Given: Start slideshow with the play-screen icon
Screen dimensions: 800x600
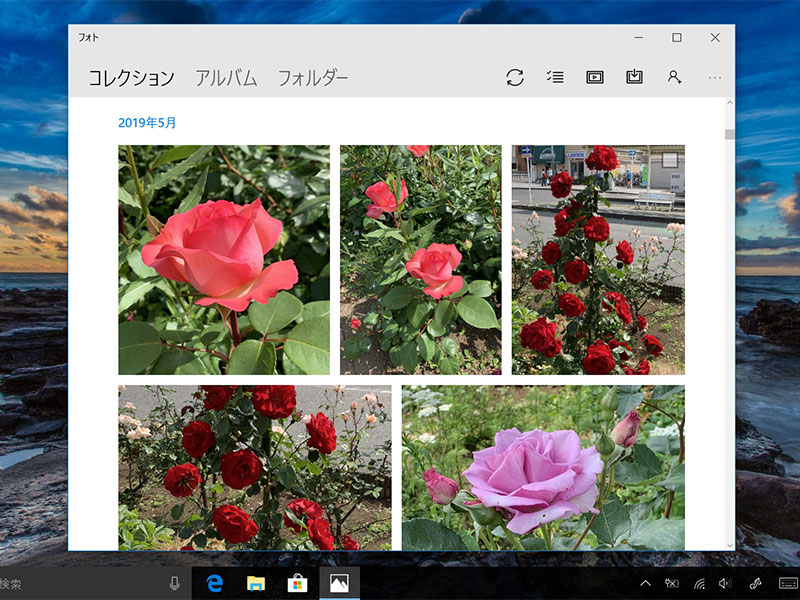Looking at the screenshot, I should tap(595, 78).
